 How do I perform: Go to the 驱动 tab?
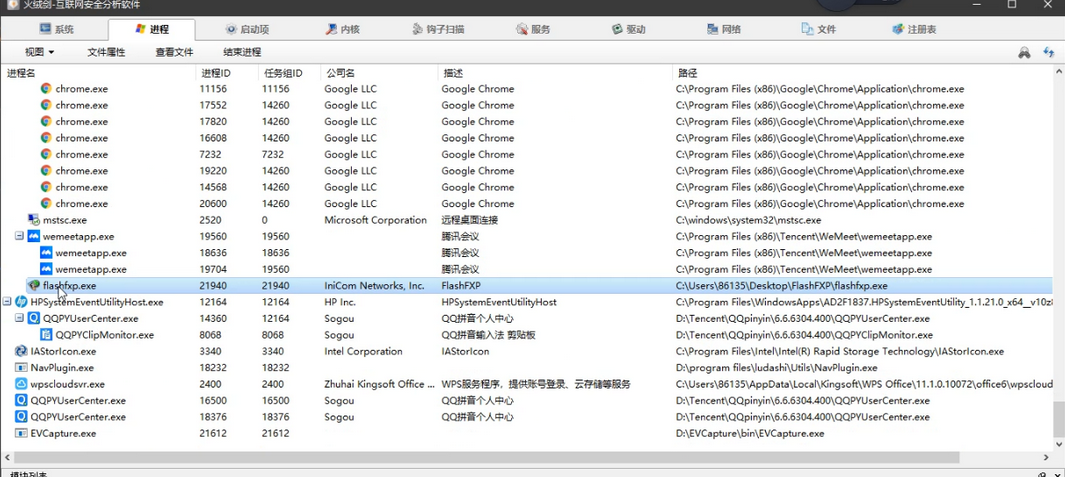[628, 29]
